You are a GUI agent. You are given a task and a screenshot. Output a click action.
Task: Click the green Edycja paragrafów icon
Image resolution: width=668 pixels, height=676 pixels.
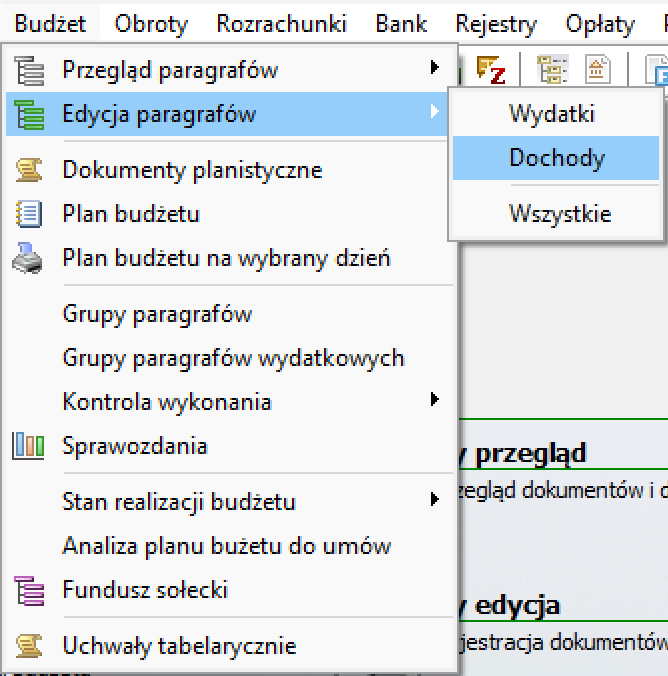(x=29, y=115)
